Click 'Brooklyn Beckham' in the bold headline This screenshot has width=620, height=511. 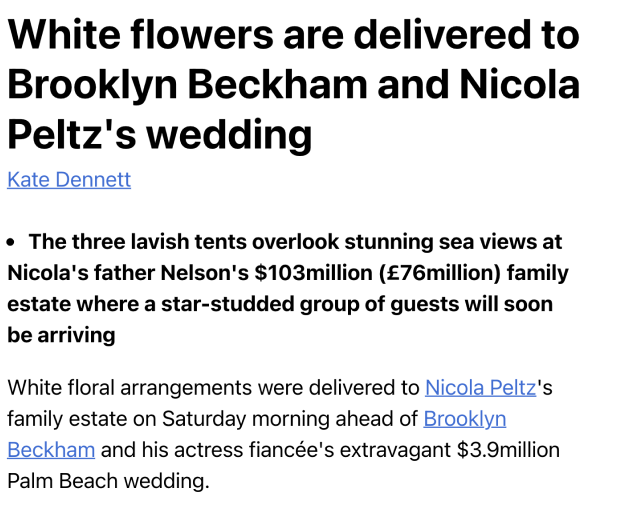[x=188, y=84]
